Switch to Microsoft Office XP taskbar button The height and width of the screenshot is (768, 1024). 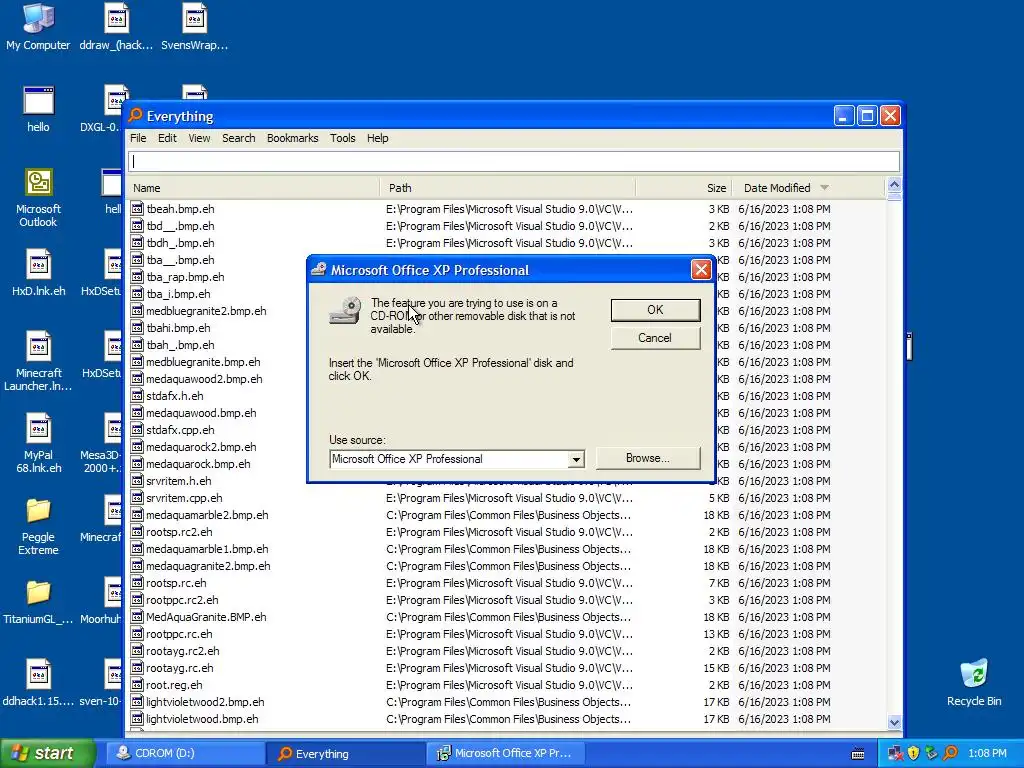click(x=505, y=753)
